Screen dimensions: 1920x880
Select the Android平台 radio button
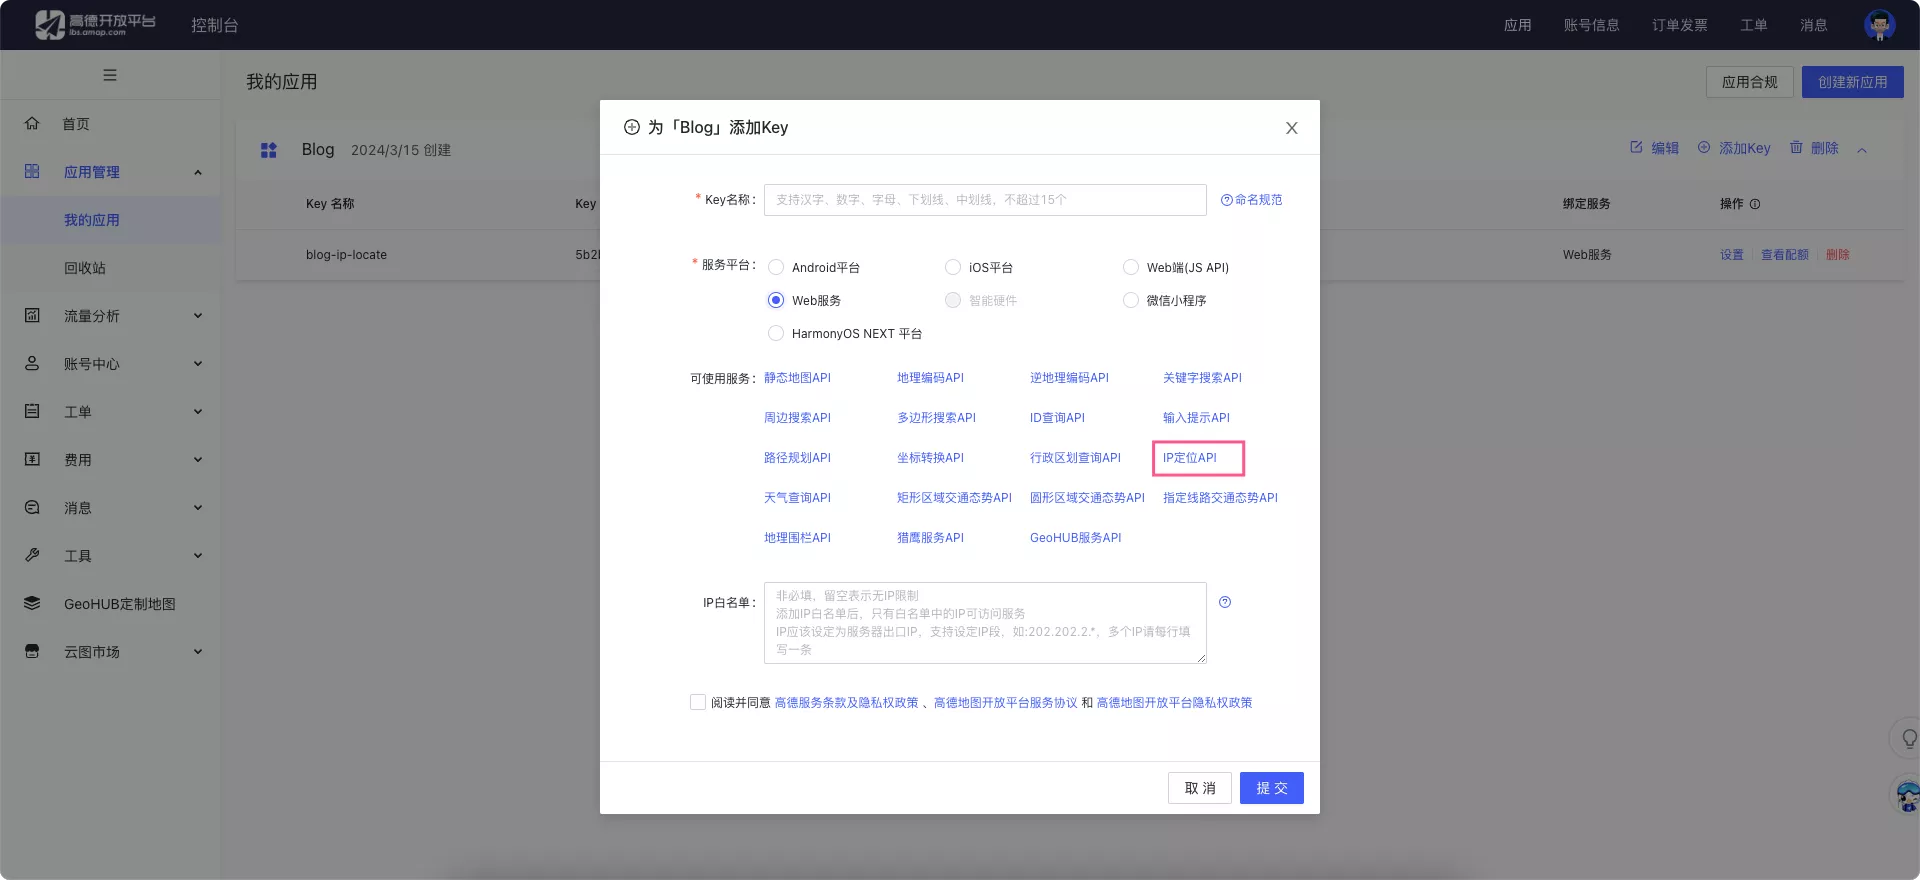click(776, 267)
